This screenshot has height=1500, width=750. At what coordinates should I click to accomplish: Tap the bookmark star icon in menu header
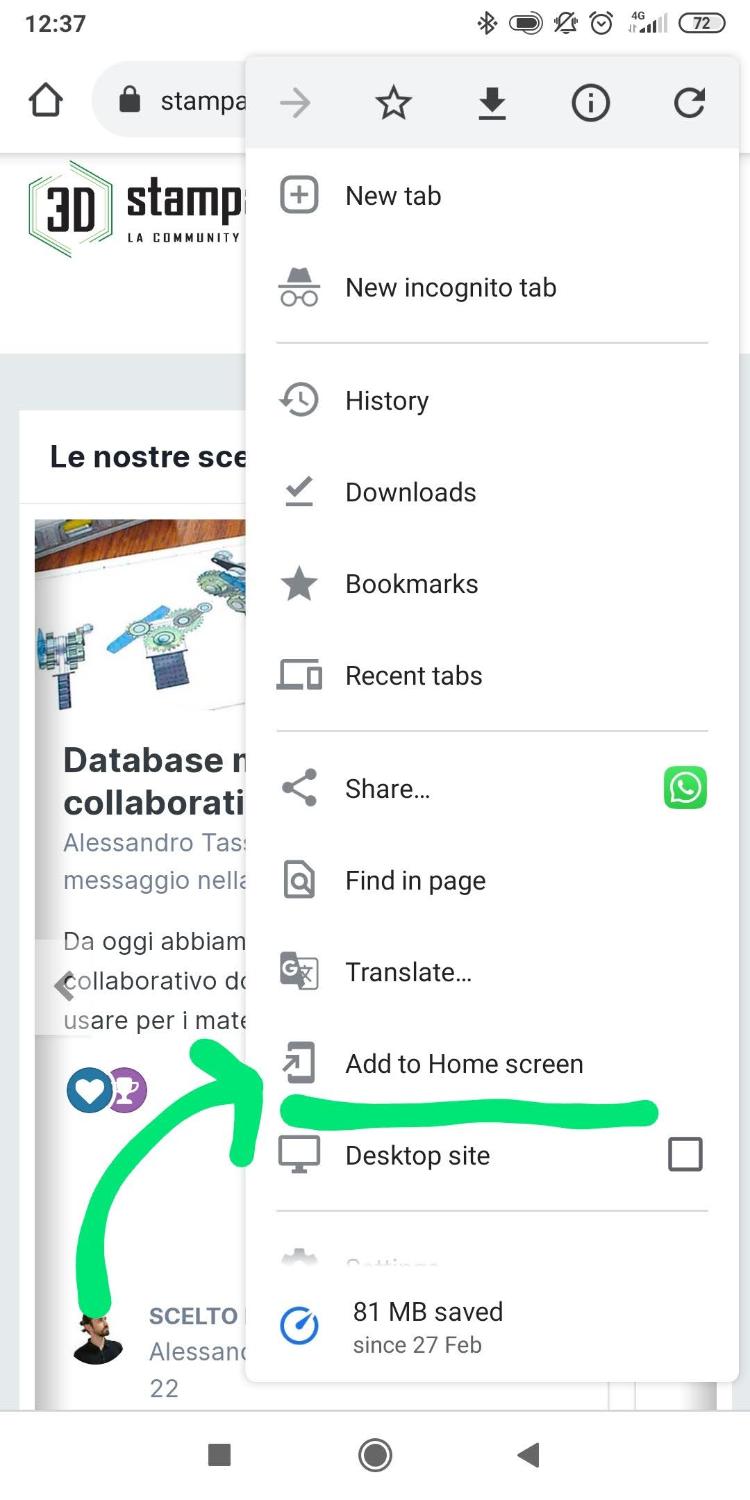(393, 103)
